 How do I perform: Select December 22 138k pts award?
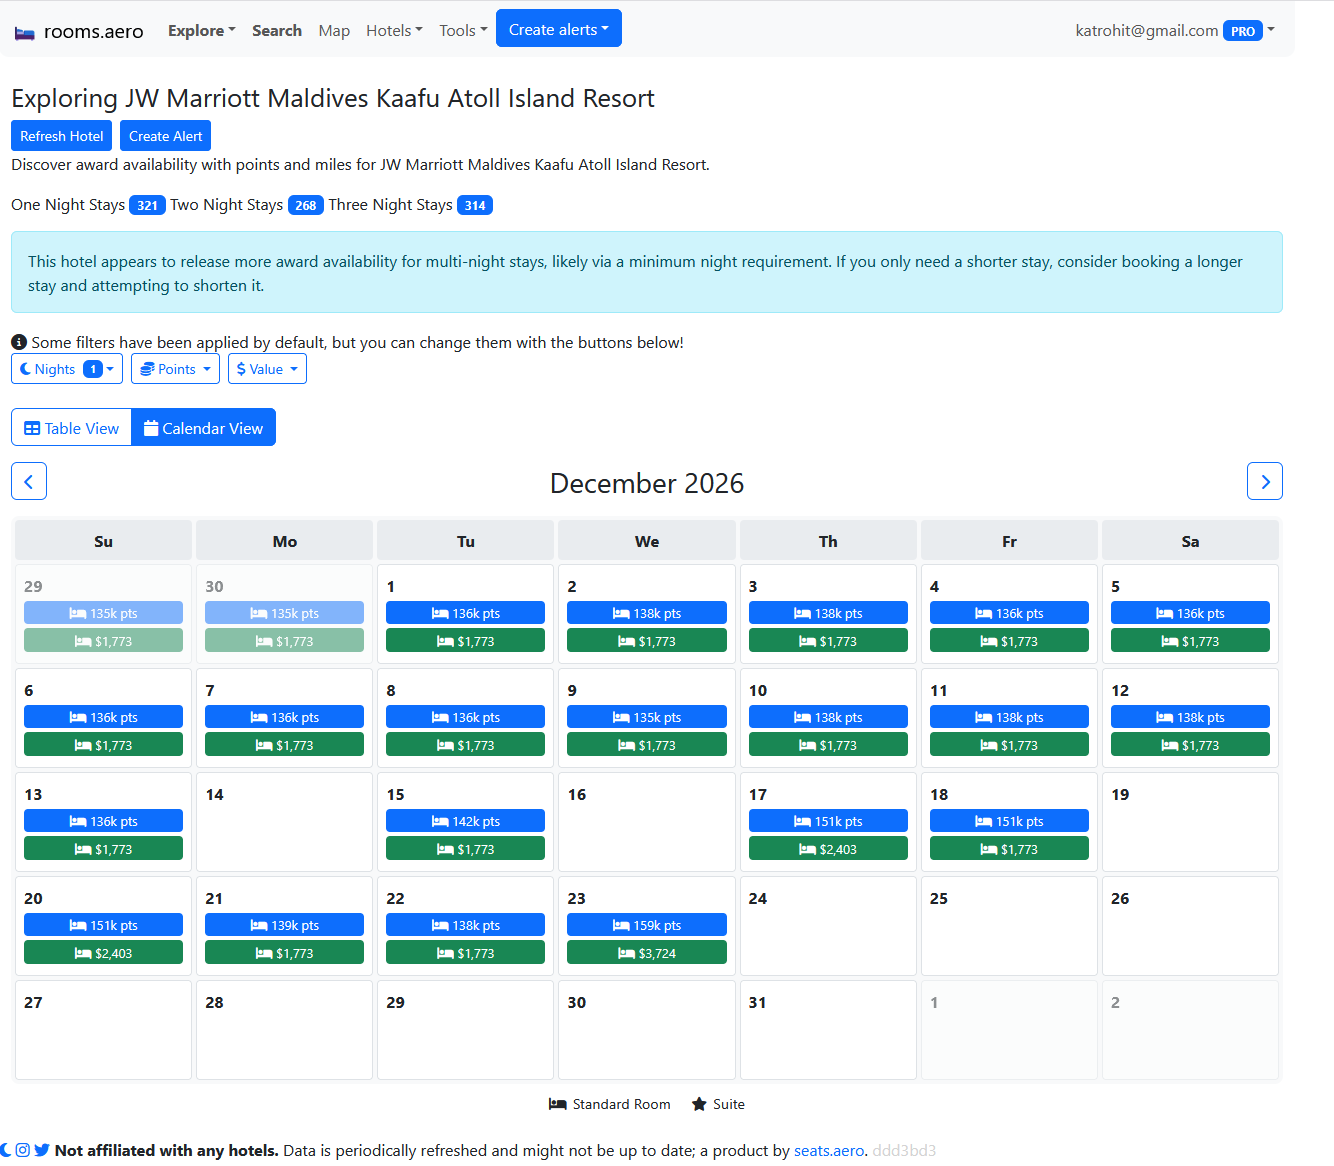466,925
